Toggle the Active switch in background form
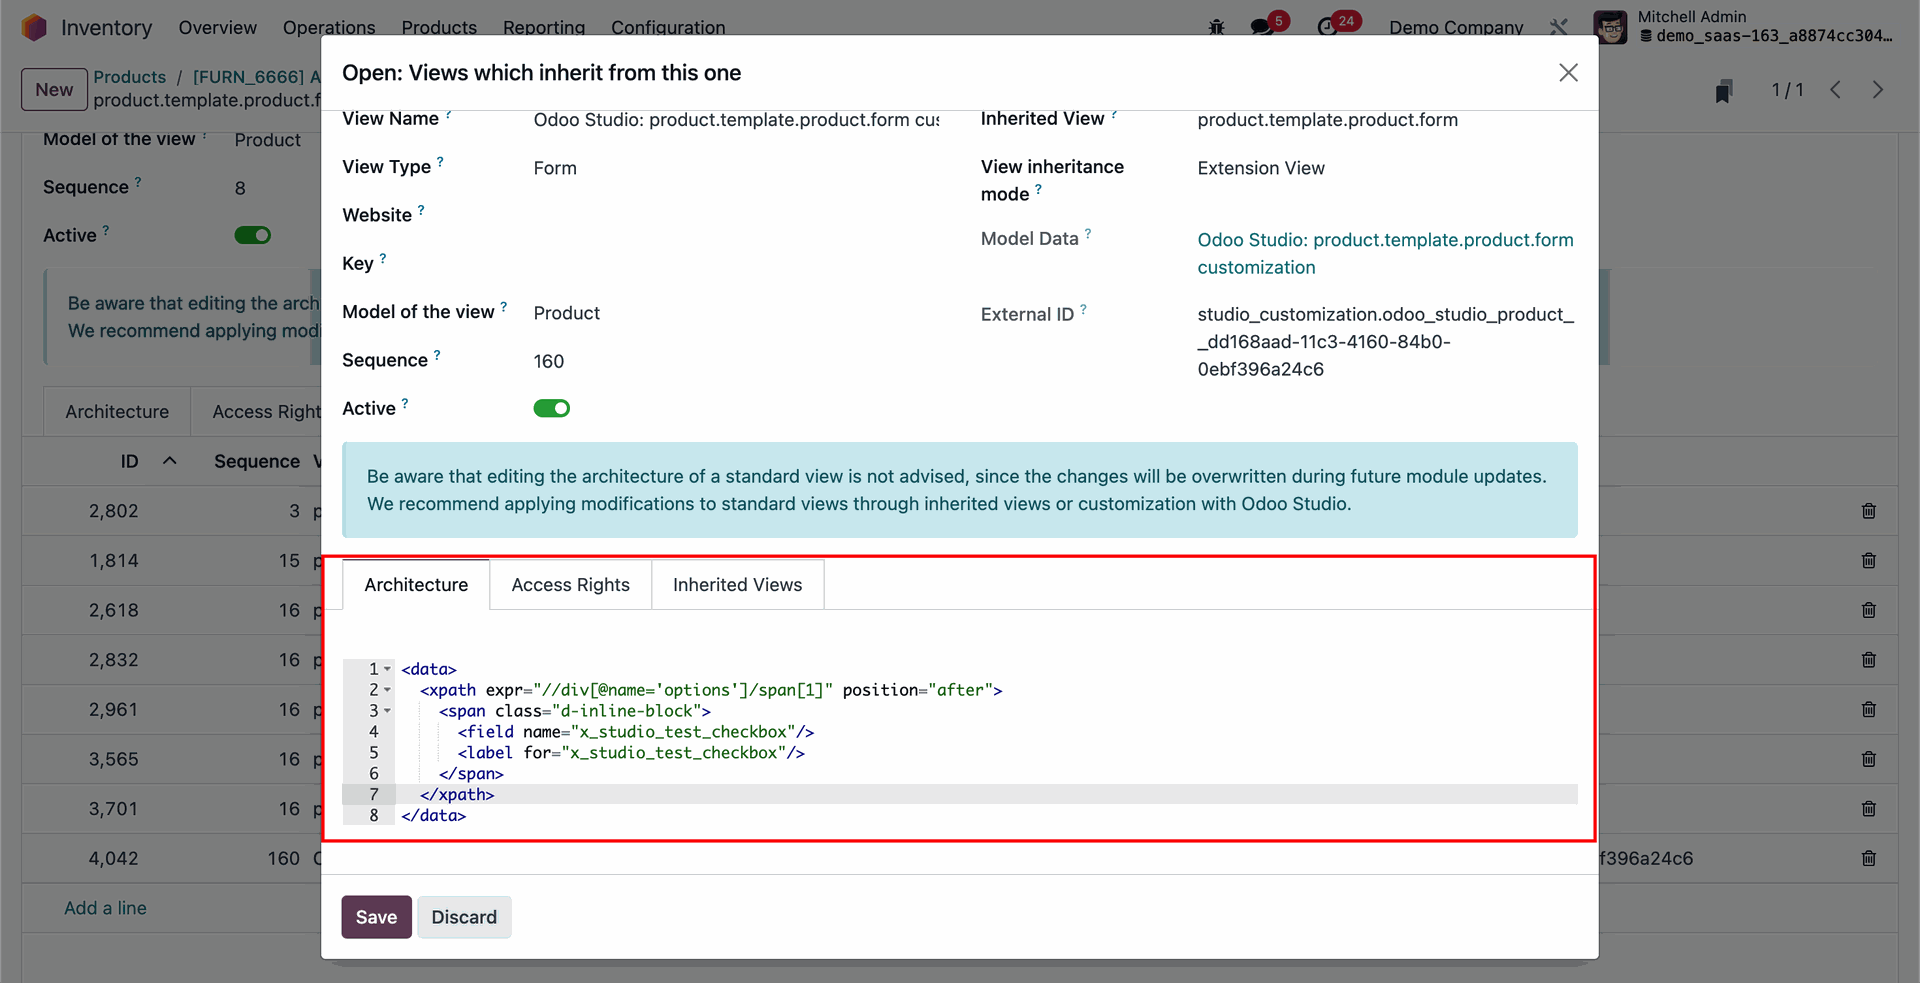 point(252,235)
